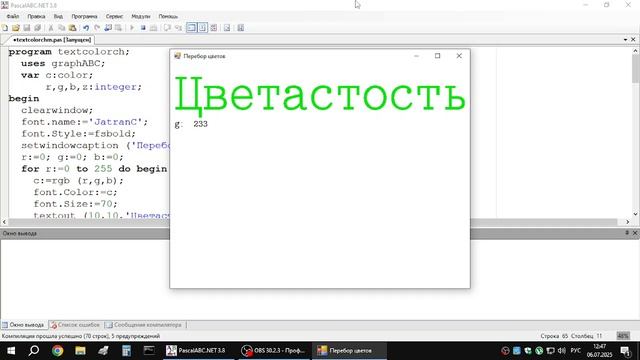
Task: Open the Файл menu
Action: tap(13, 16)
